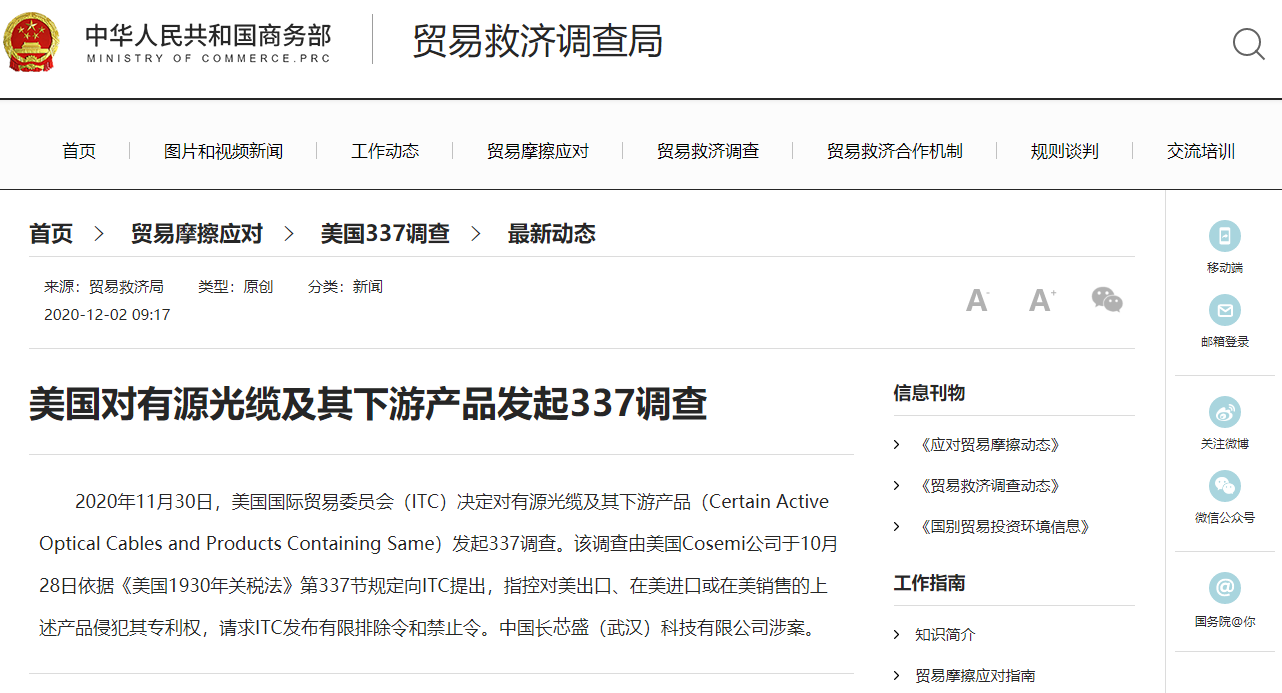Click the 移动端 mobile icon
The image size is (1282, 693).
tap(1224, 235)
